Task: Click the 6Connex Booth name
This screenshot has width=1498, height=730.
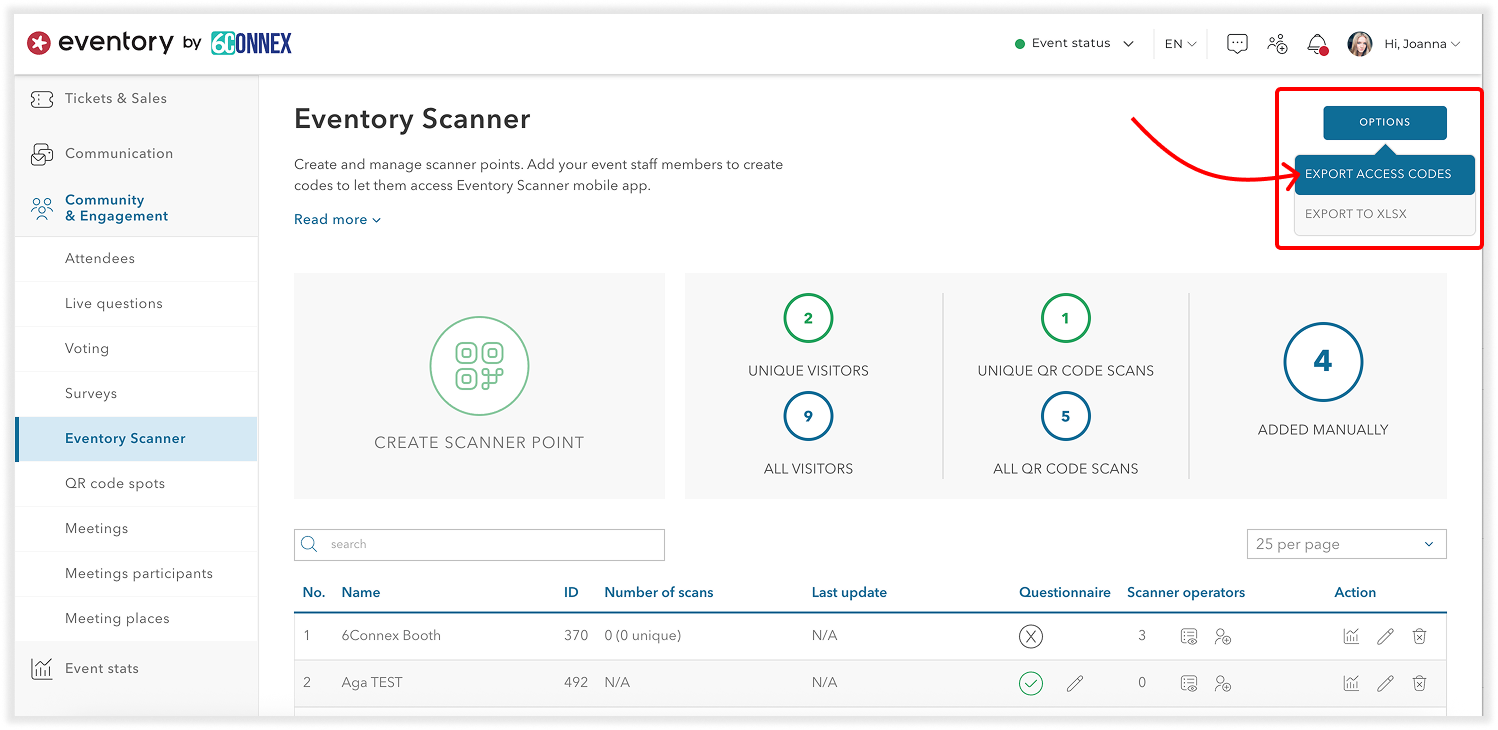Action: [391, 636]
